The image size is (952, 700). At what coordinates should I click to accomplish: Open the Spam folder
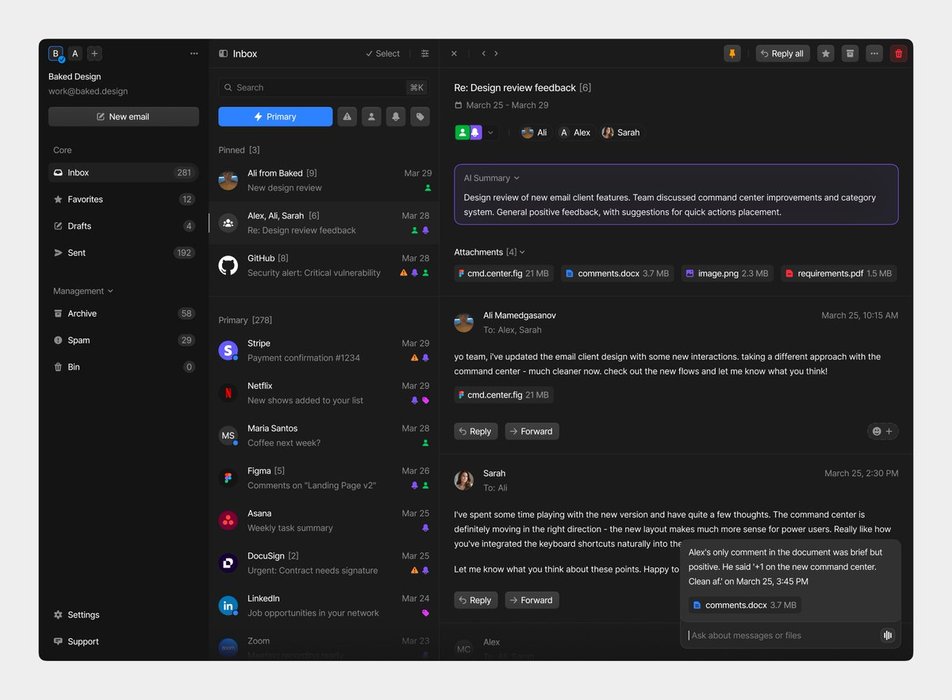(x=123, y=340)
